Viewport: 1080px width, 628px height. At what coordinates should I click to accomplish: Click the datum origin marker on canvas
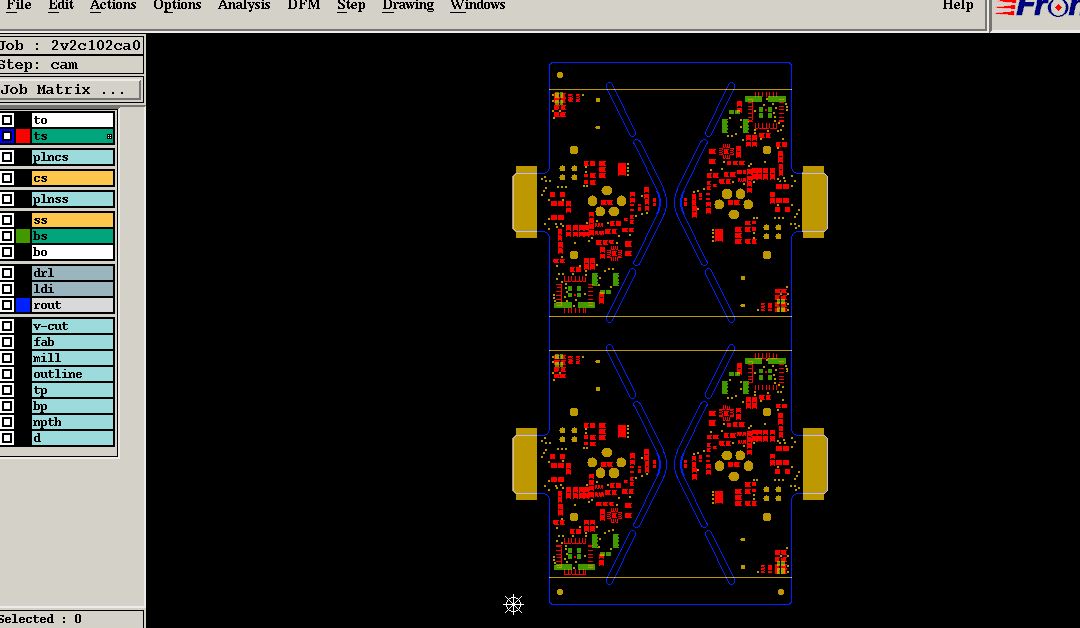point(513,605)
